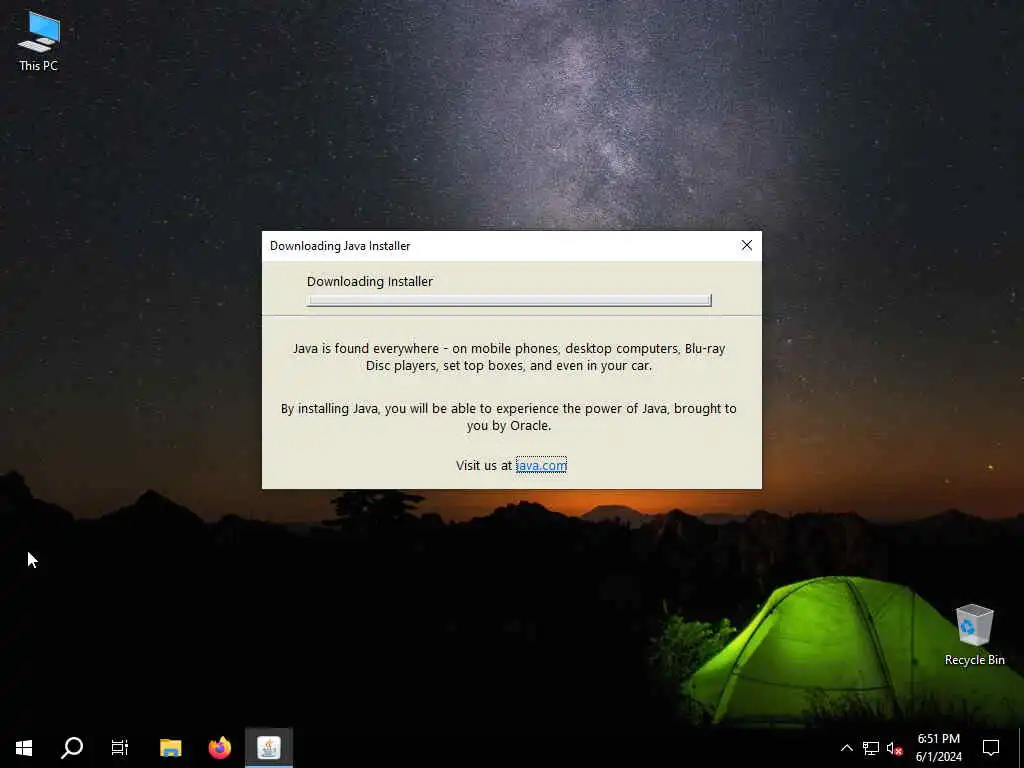Open the Action Center notifications icon
1024x768 pixels.
991,748
